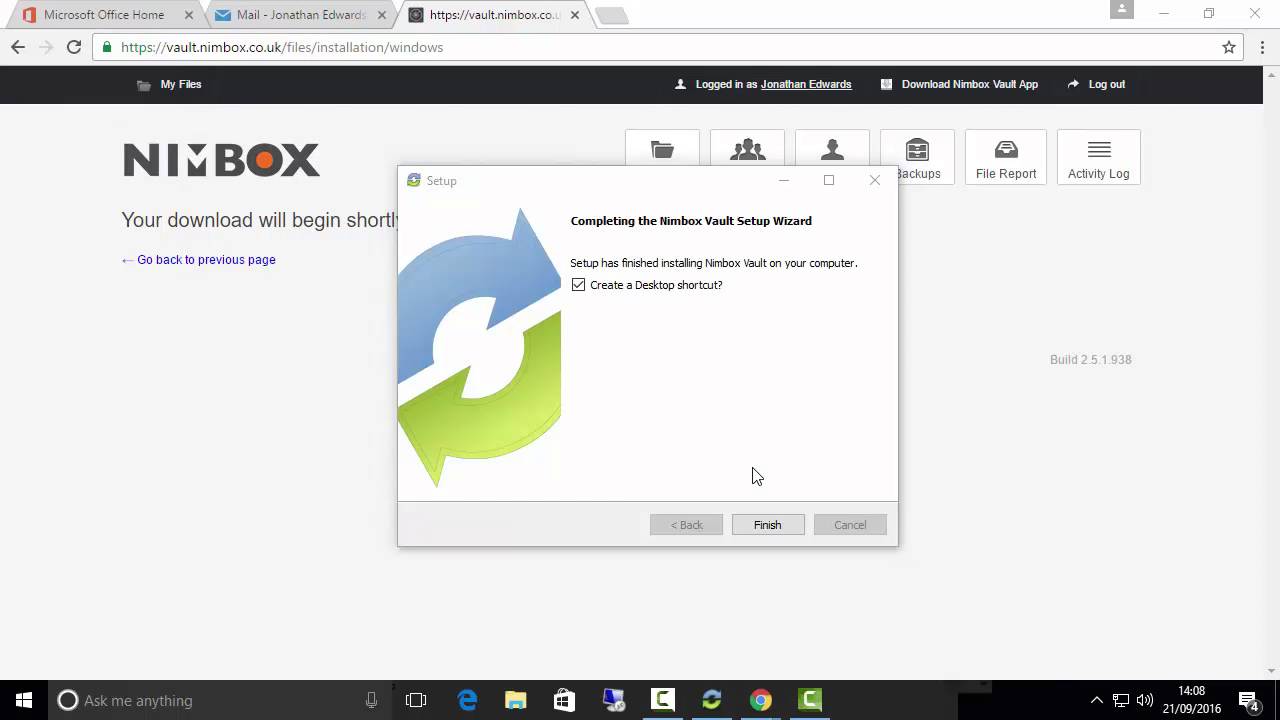Image resolution: width=1280 pixels, height=720 pixels.
Task: Click Windows Start button
Action: pos(24,700)
